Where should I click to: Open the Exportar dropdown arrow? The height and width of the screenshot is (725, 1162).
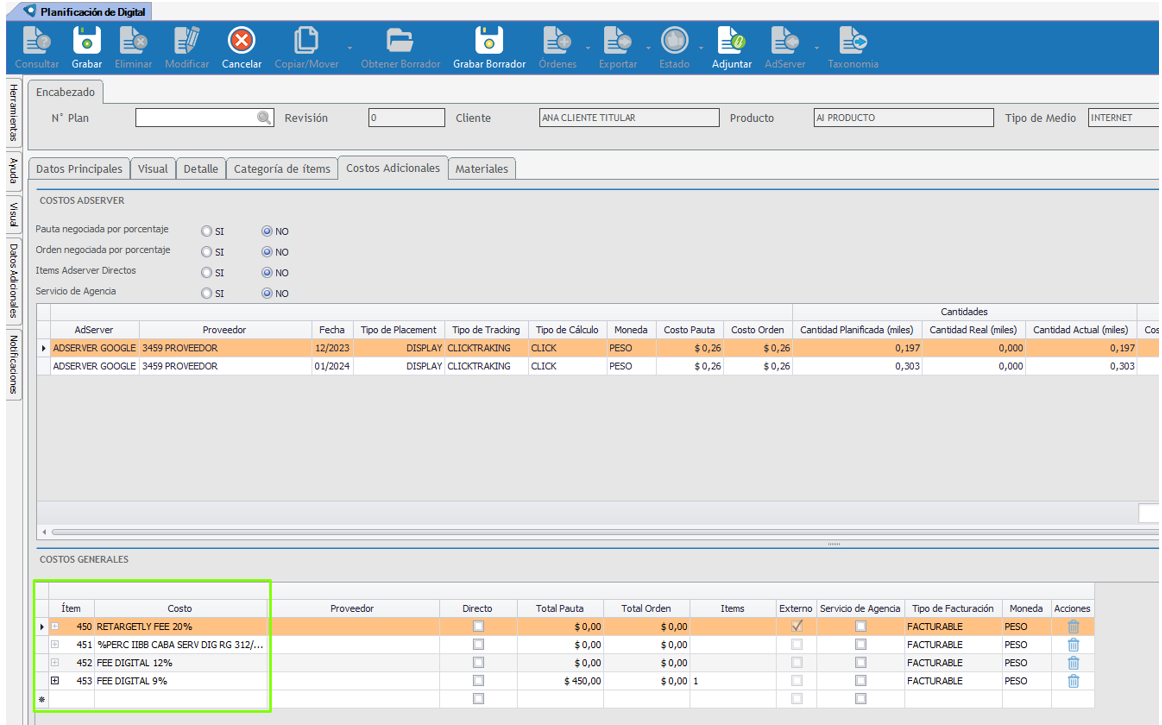click(x=648, y=48)
